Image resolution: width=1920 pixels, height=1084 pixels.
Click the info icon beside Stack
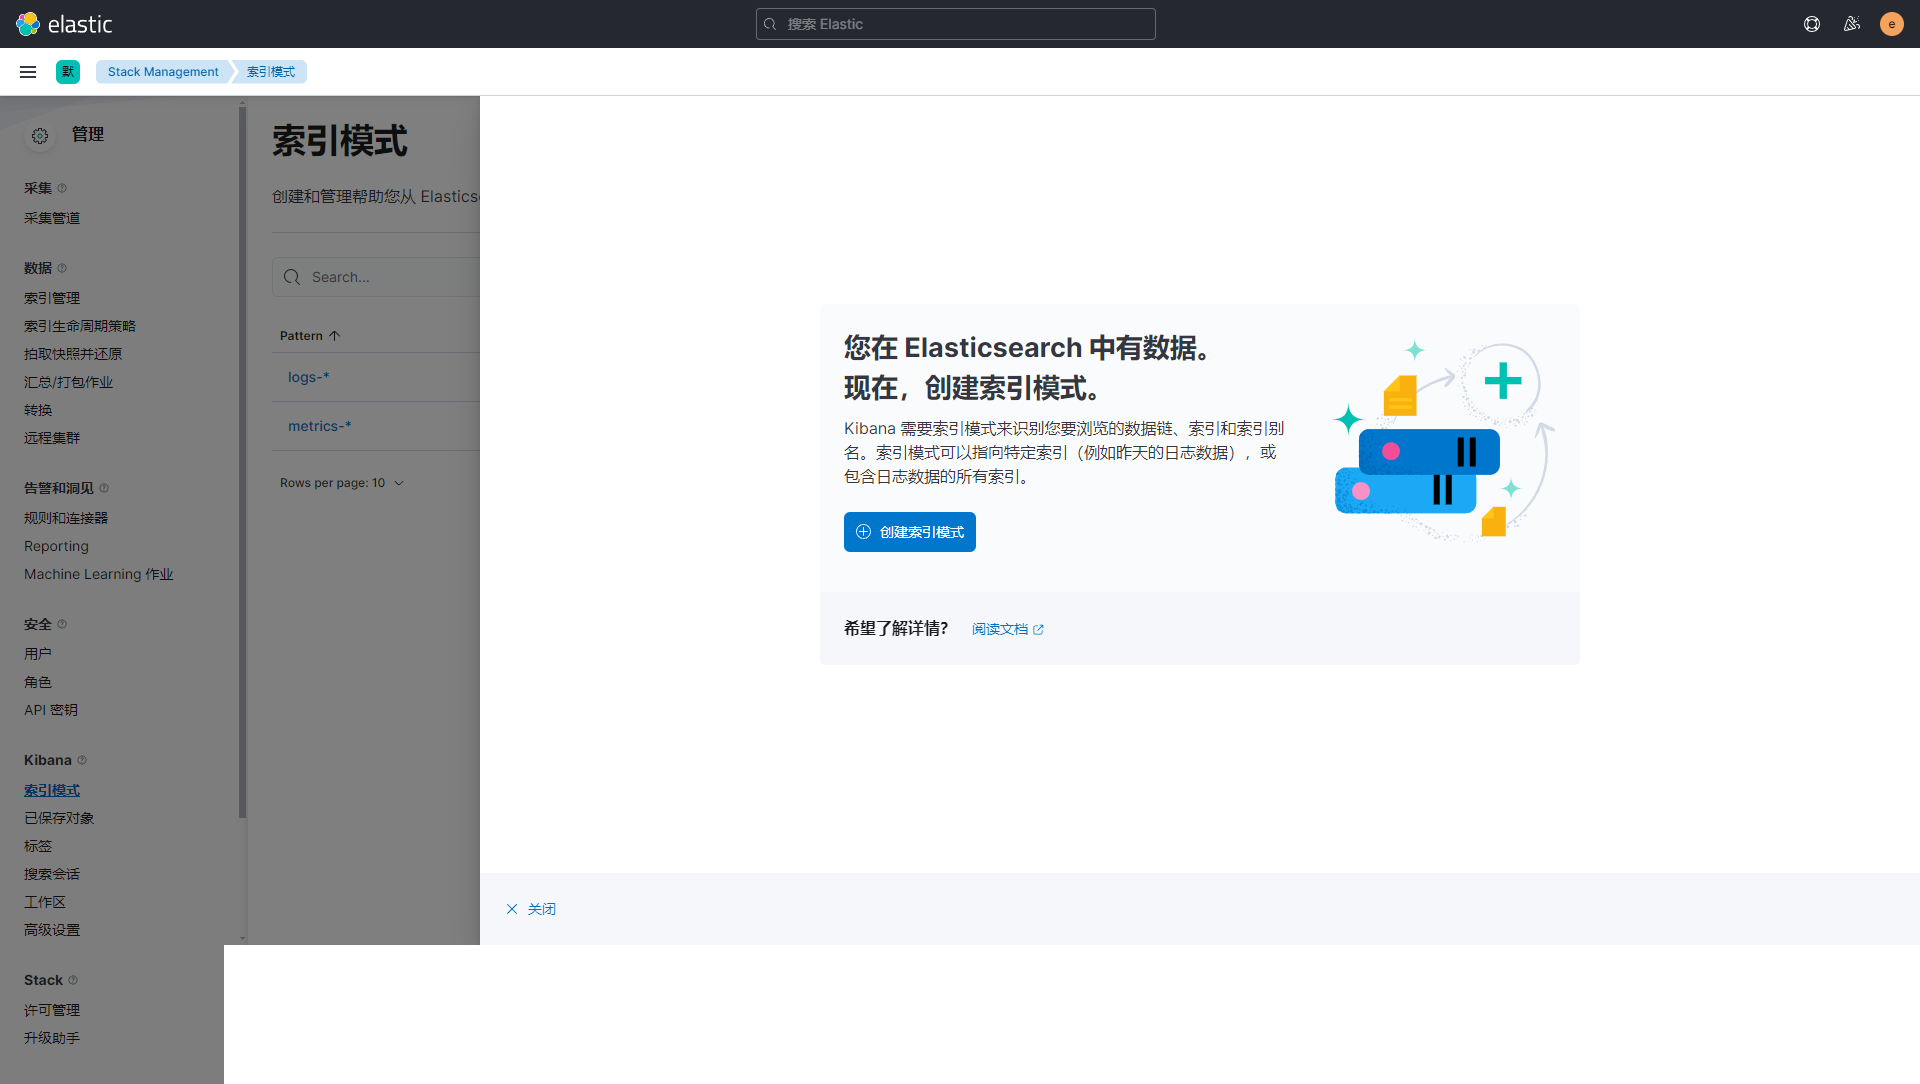[73, 980]
